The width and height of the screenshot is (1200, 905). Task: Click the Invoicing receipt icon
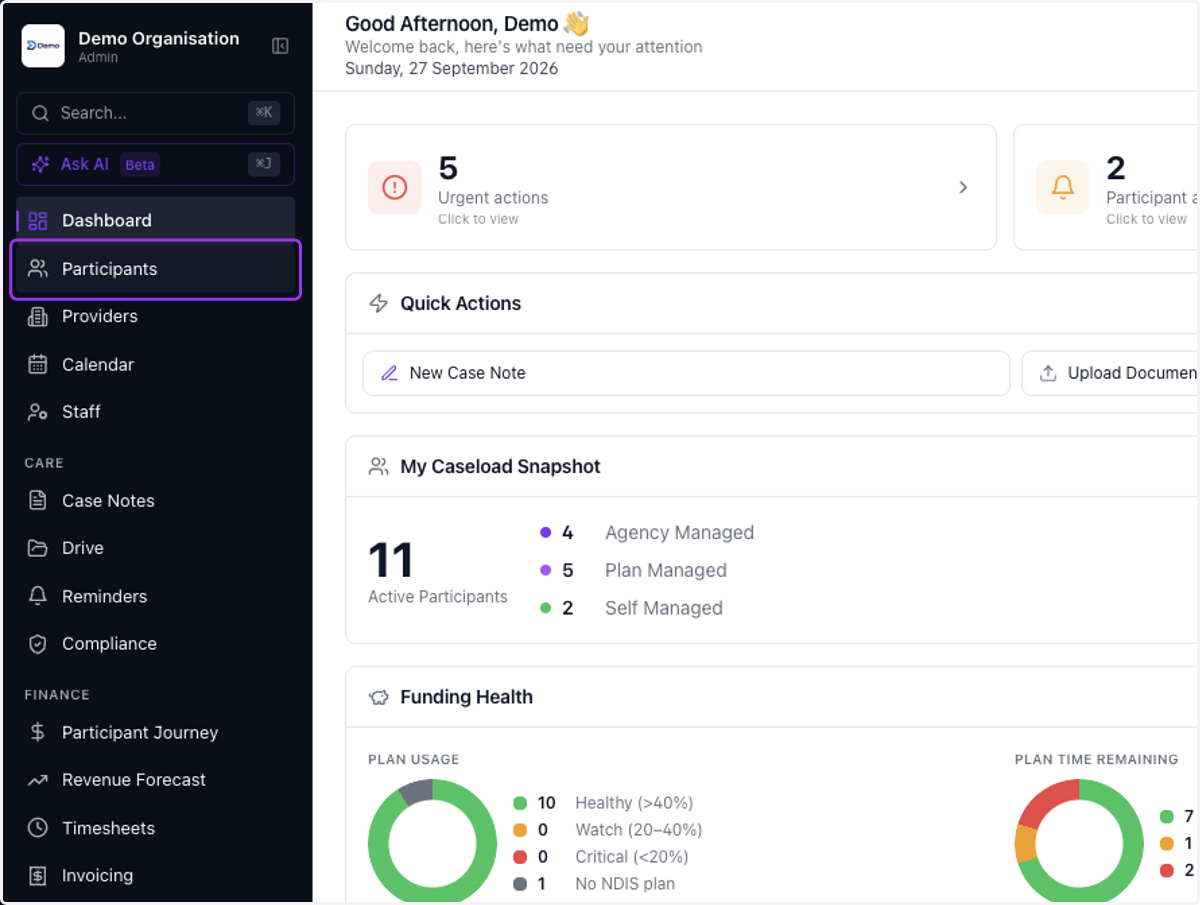click(38, 876)
